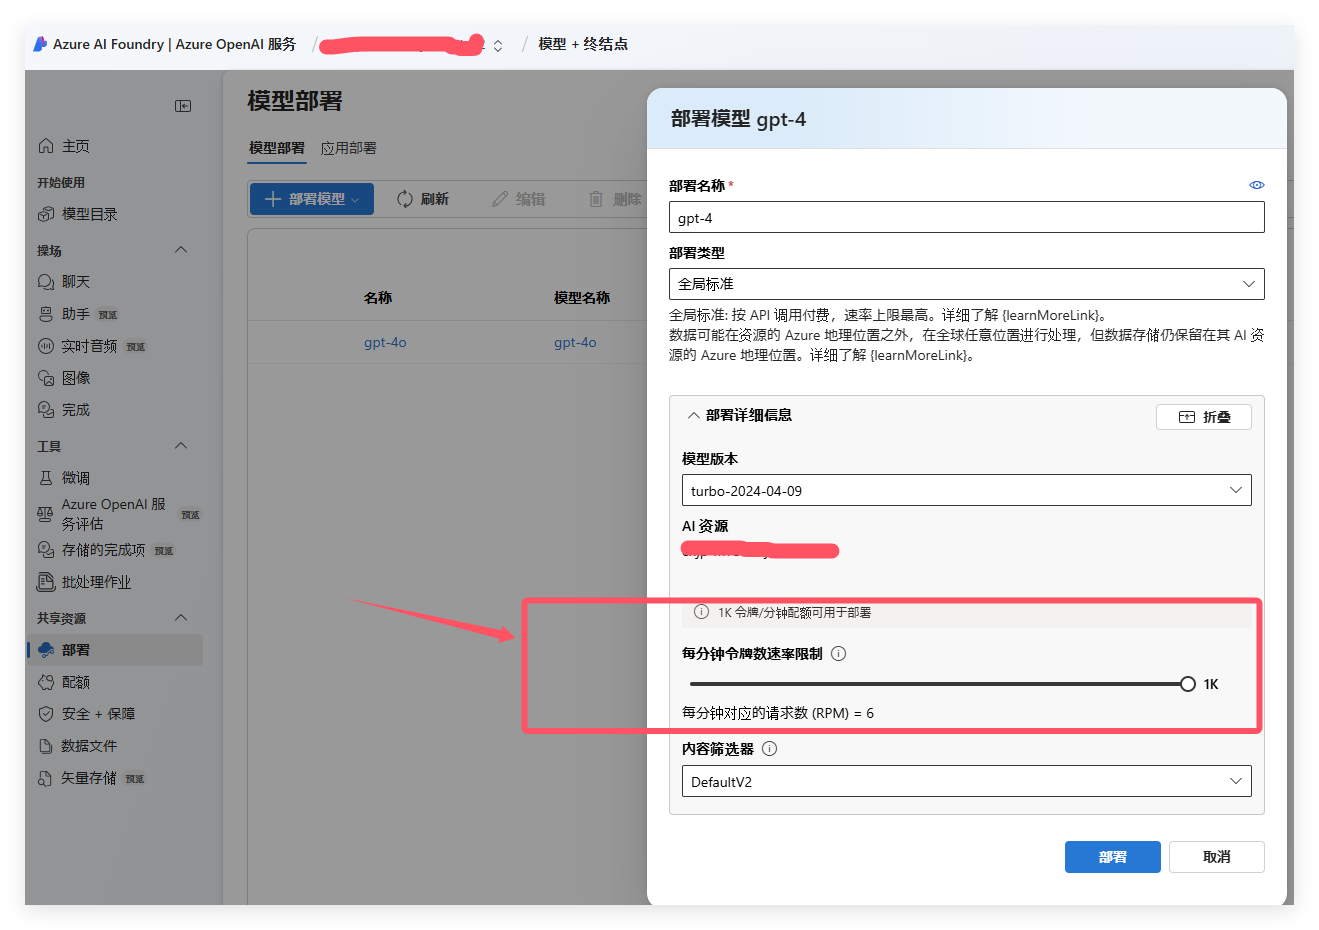The image size is (1319, 930).
Task: Click the 模型名称 column header
Action: [582, 298]
